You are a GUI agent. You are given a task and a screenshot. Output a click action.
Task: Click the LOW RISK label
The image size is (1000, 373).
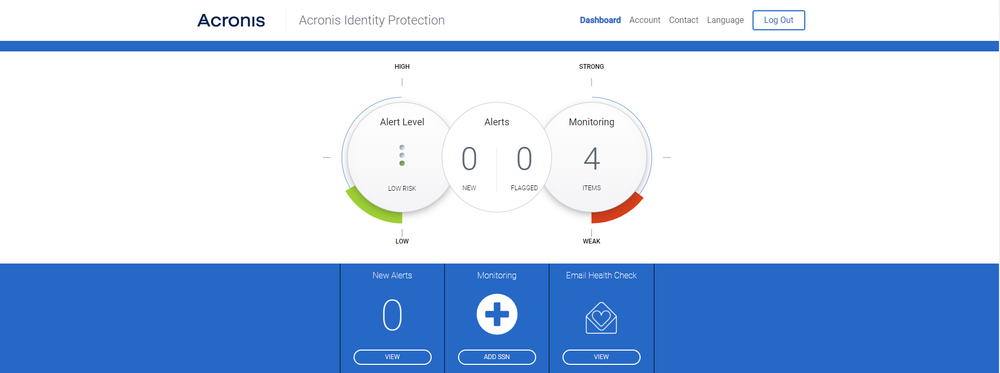(402, 189)
